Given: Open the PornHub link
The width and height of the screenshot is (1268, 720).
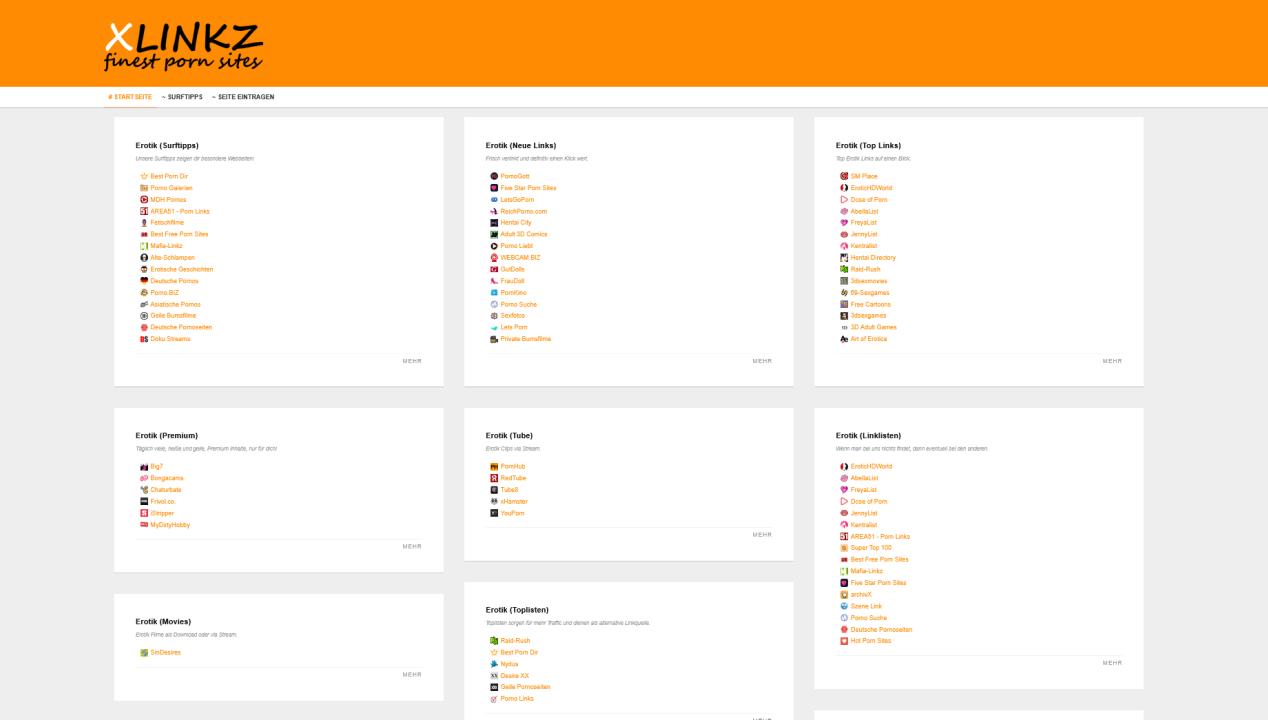Looking at the screenshot, I should (513, 466).
